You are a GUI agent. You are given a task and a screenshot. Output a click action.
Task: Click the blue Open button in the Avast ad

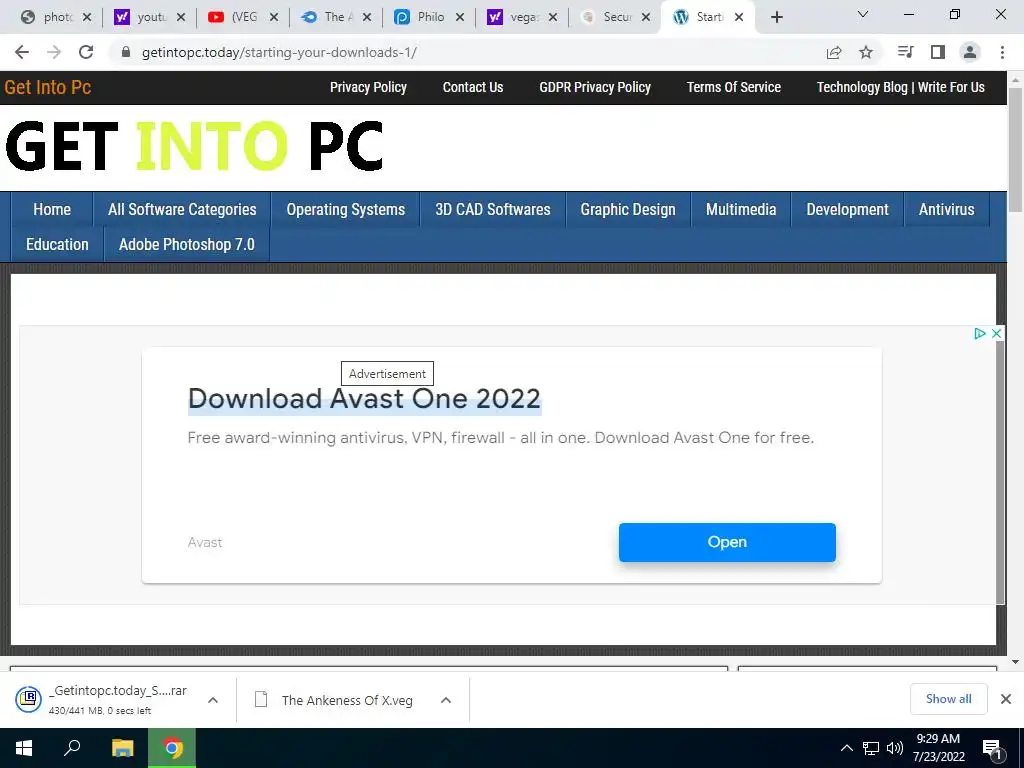tap(727, 542)
